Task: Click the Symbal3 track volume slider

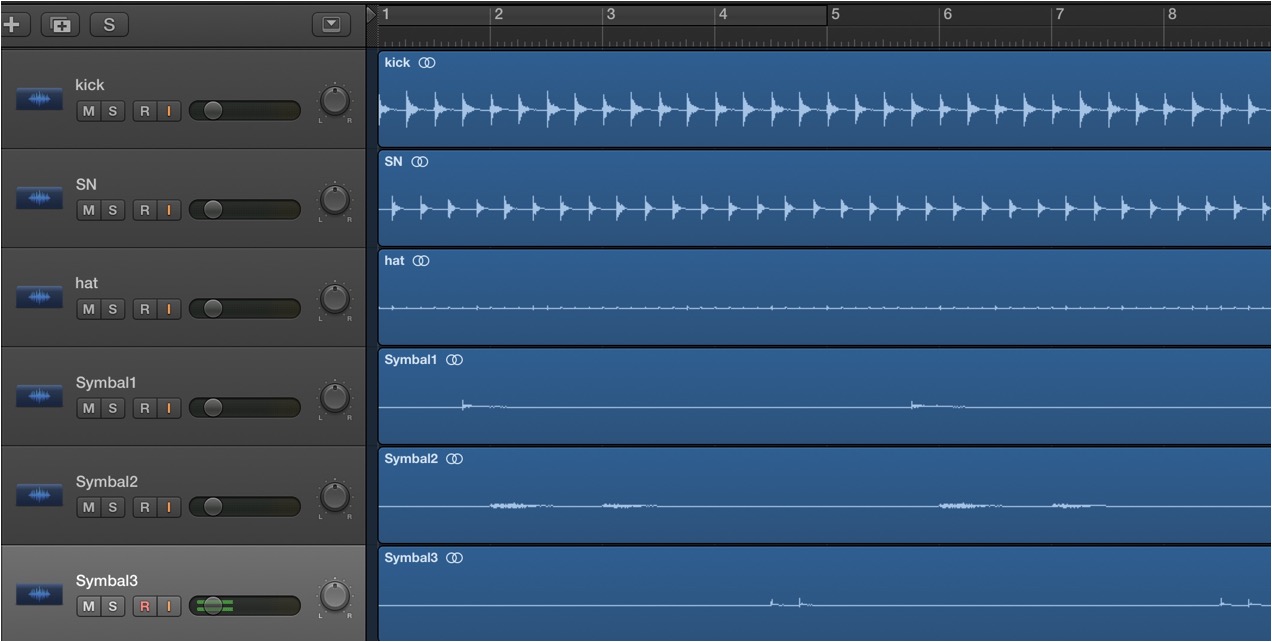Action: (x=245, y=606)
